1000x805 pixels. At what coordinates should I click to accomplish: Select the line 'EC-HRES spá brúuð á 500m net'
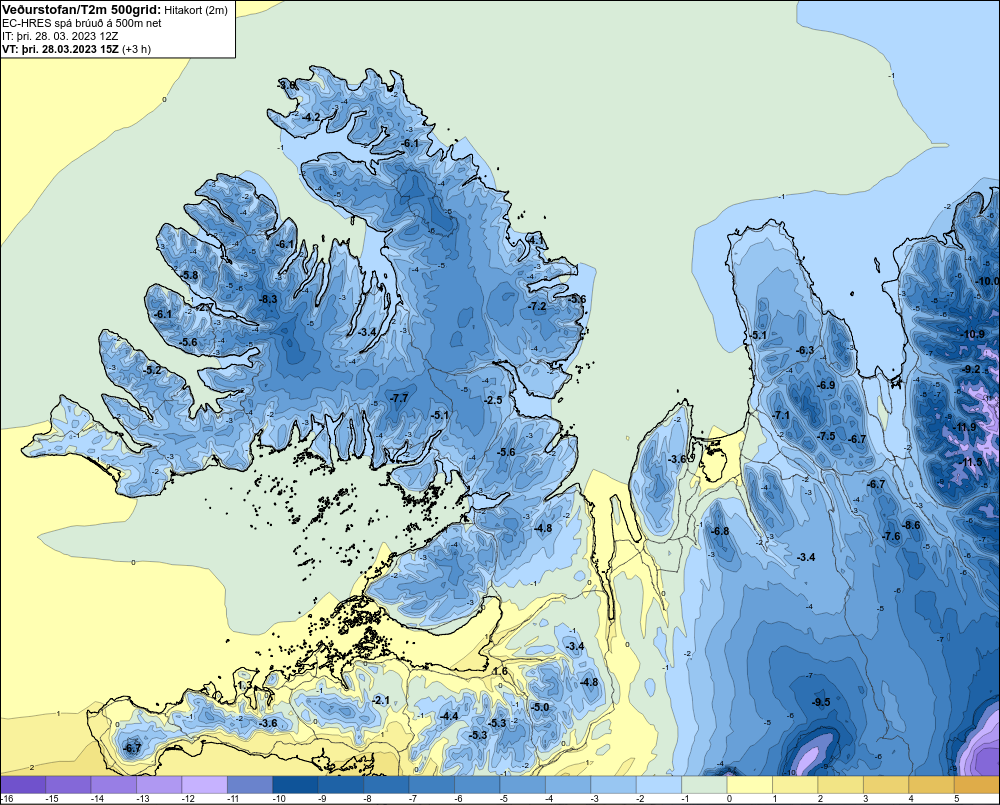[x=82, y=23]
